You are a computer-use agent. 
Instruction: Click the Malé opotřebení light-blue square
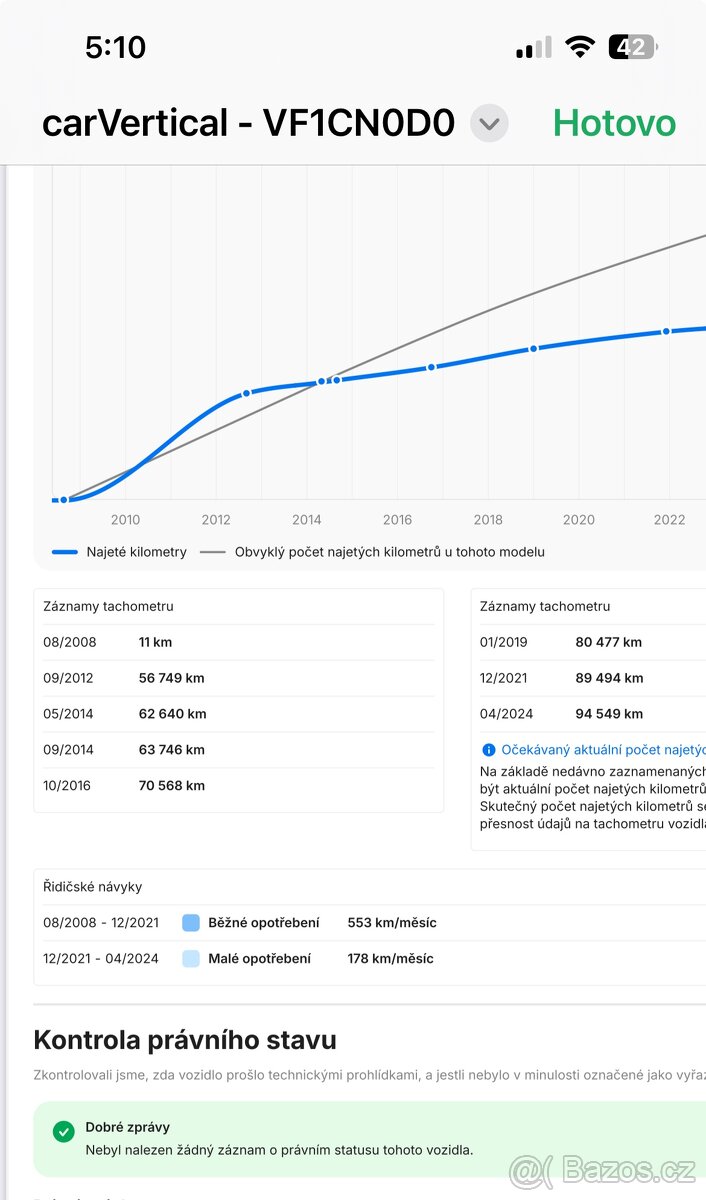(x=191, y=959)
